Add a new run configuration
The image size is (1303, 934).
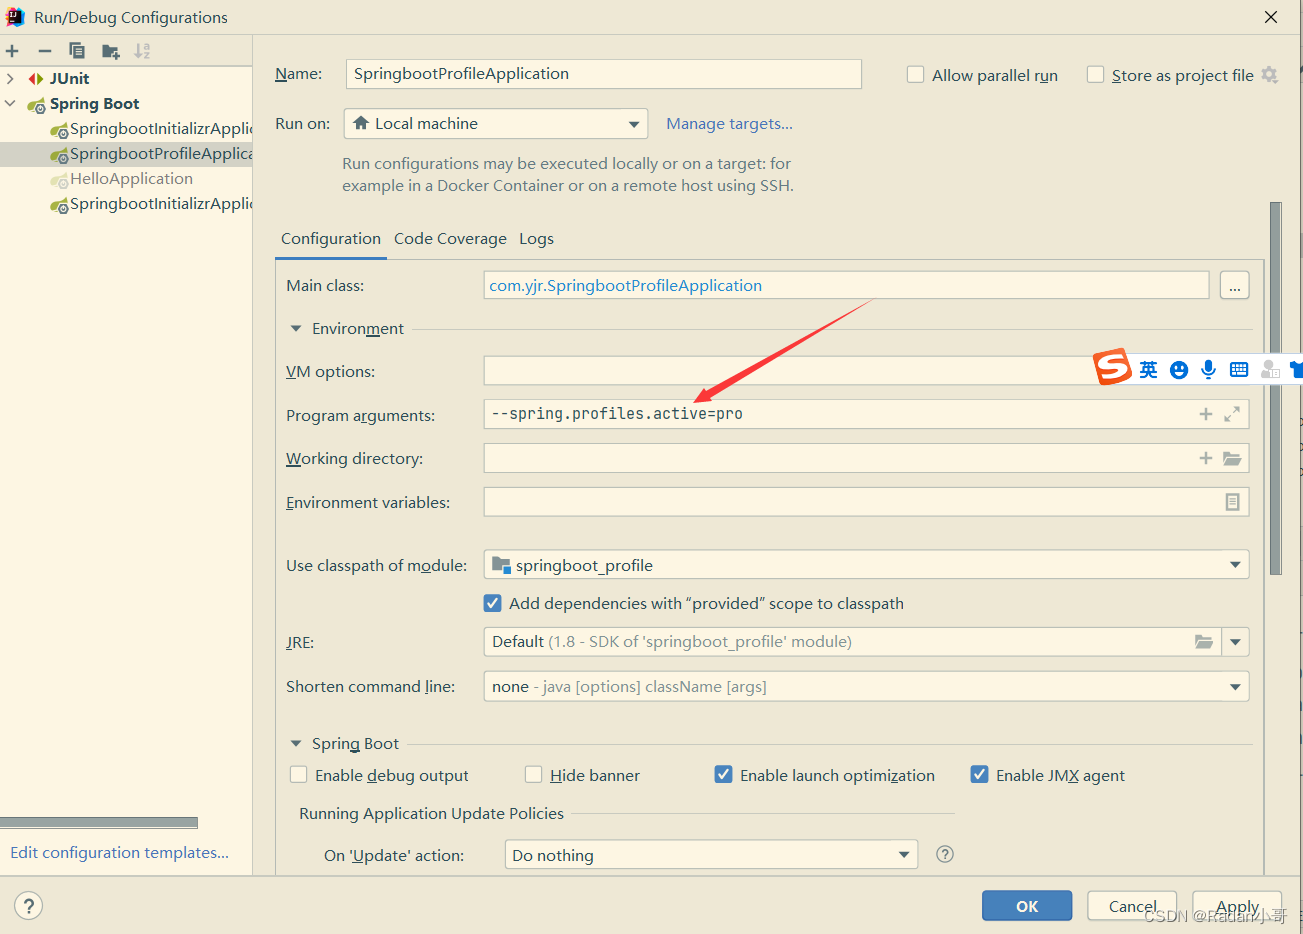coord(12,51)
